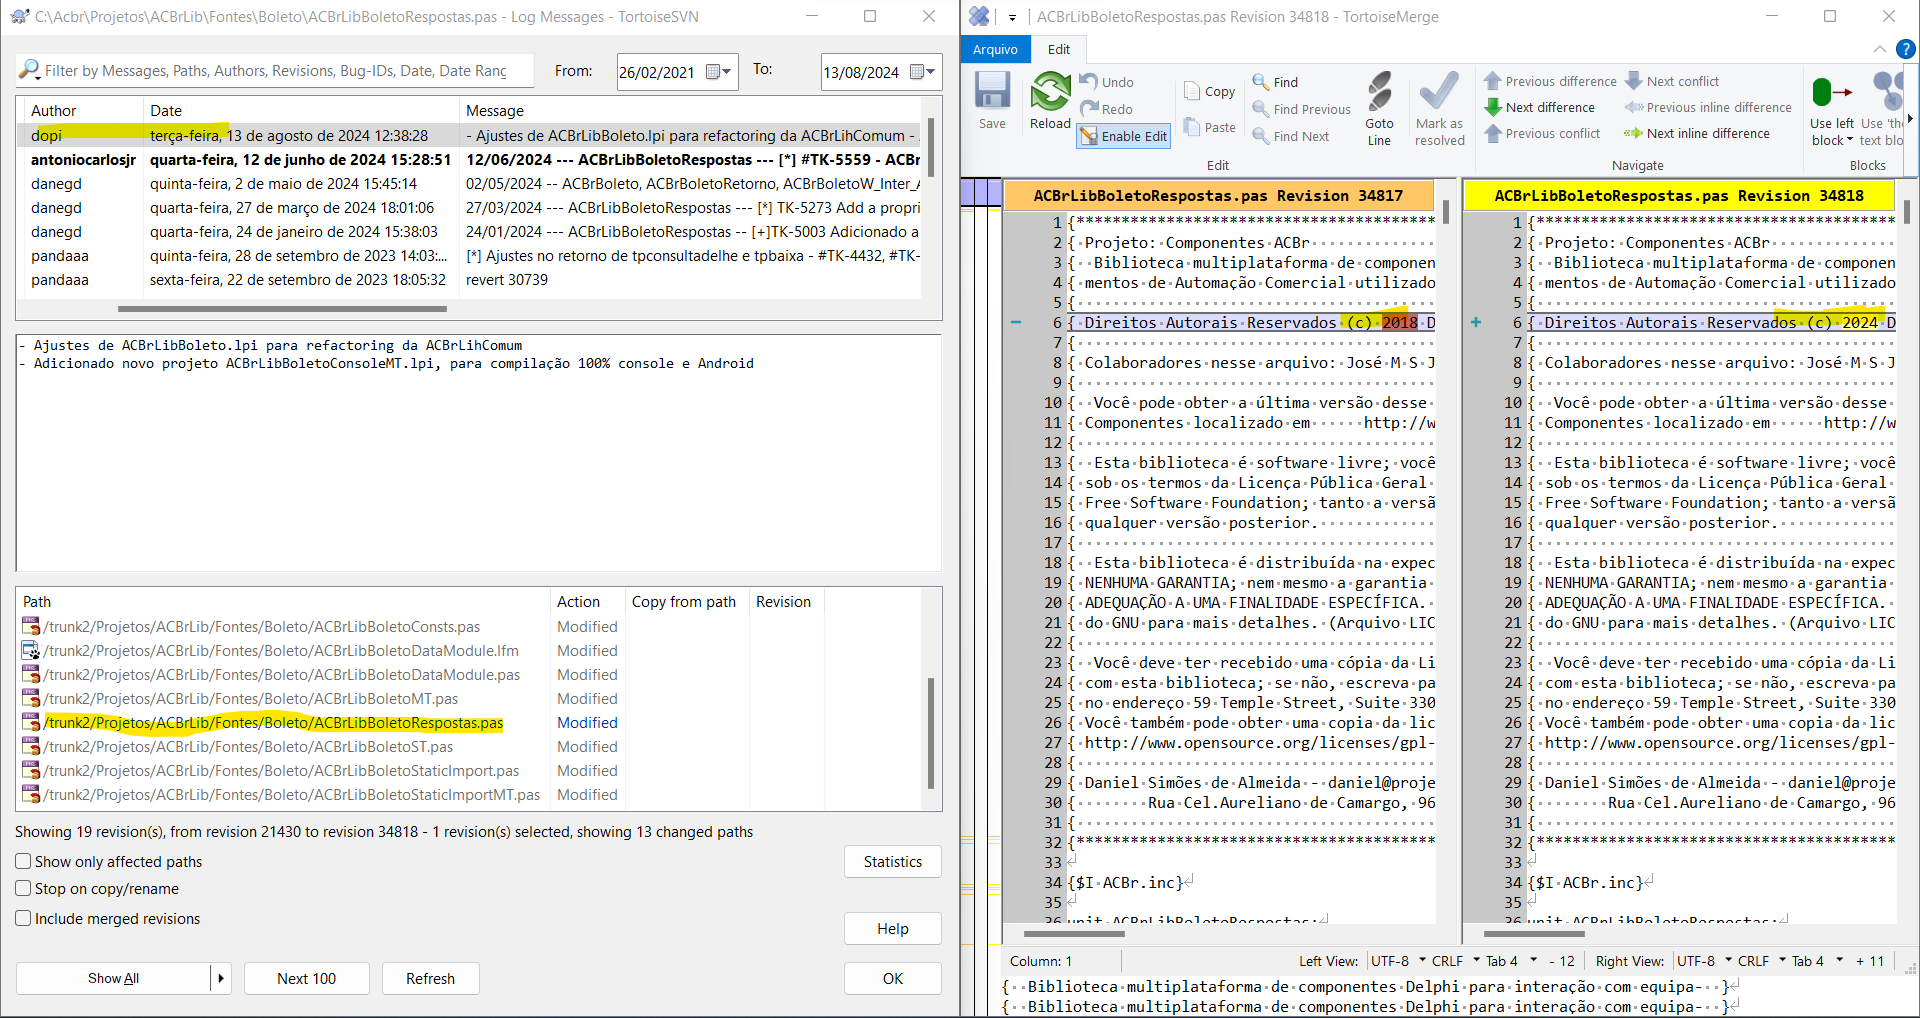Go to Next conflict
This screenshot has height=1018, width=1920.
[x=1673, y=81]
